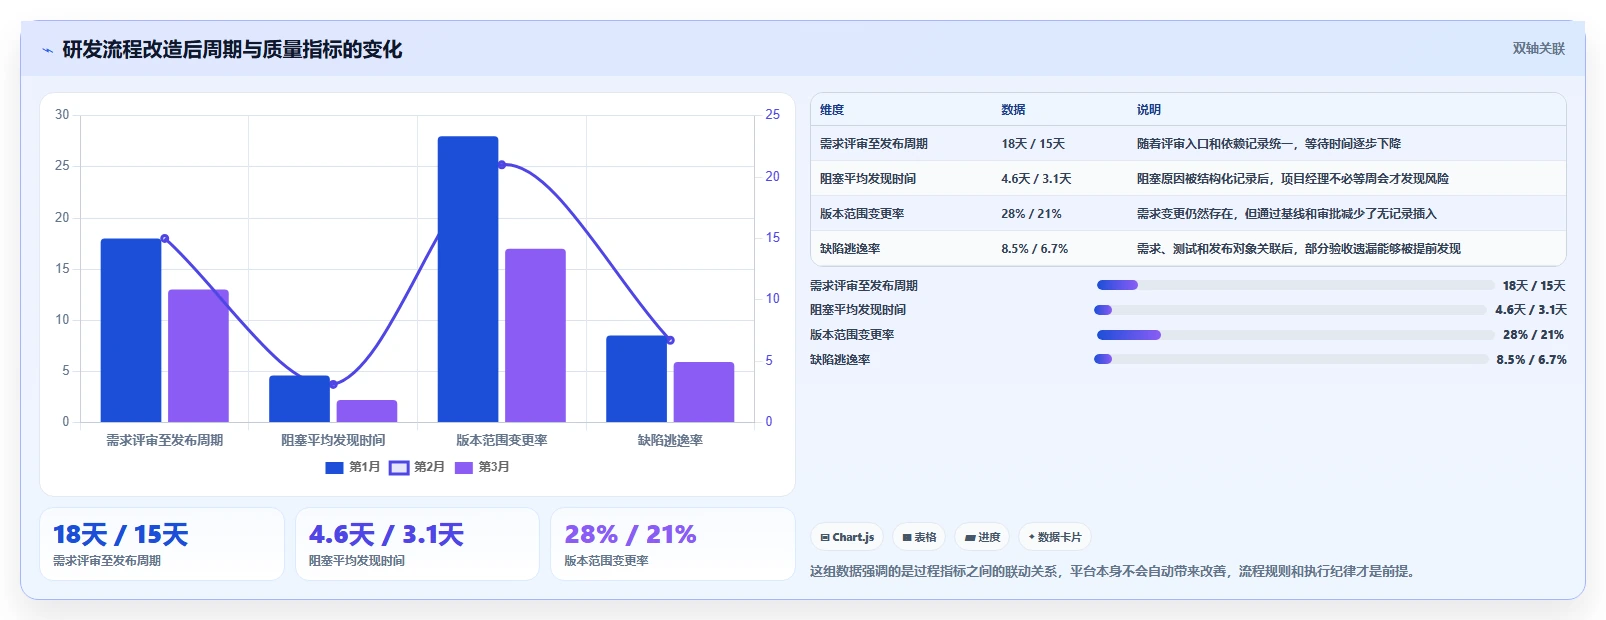
Task: Click progress label 版本范围变更率
Action: [x=852, y=335]
